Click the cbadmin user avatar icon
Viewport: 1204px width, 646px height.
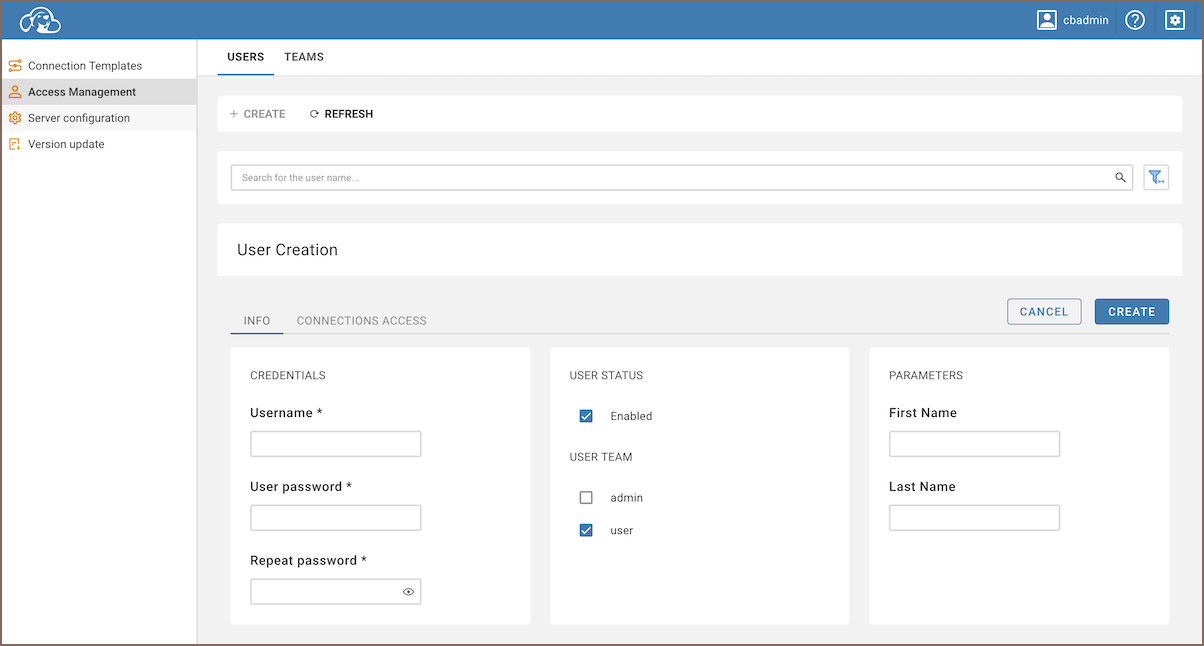[1047, 20]
